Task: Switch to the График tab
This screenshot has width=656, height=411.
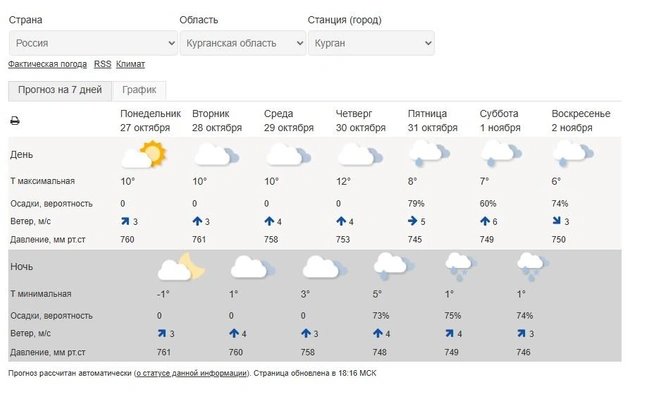Action: pos(139,90)
